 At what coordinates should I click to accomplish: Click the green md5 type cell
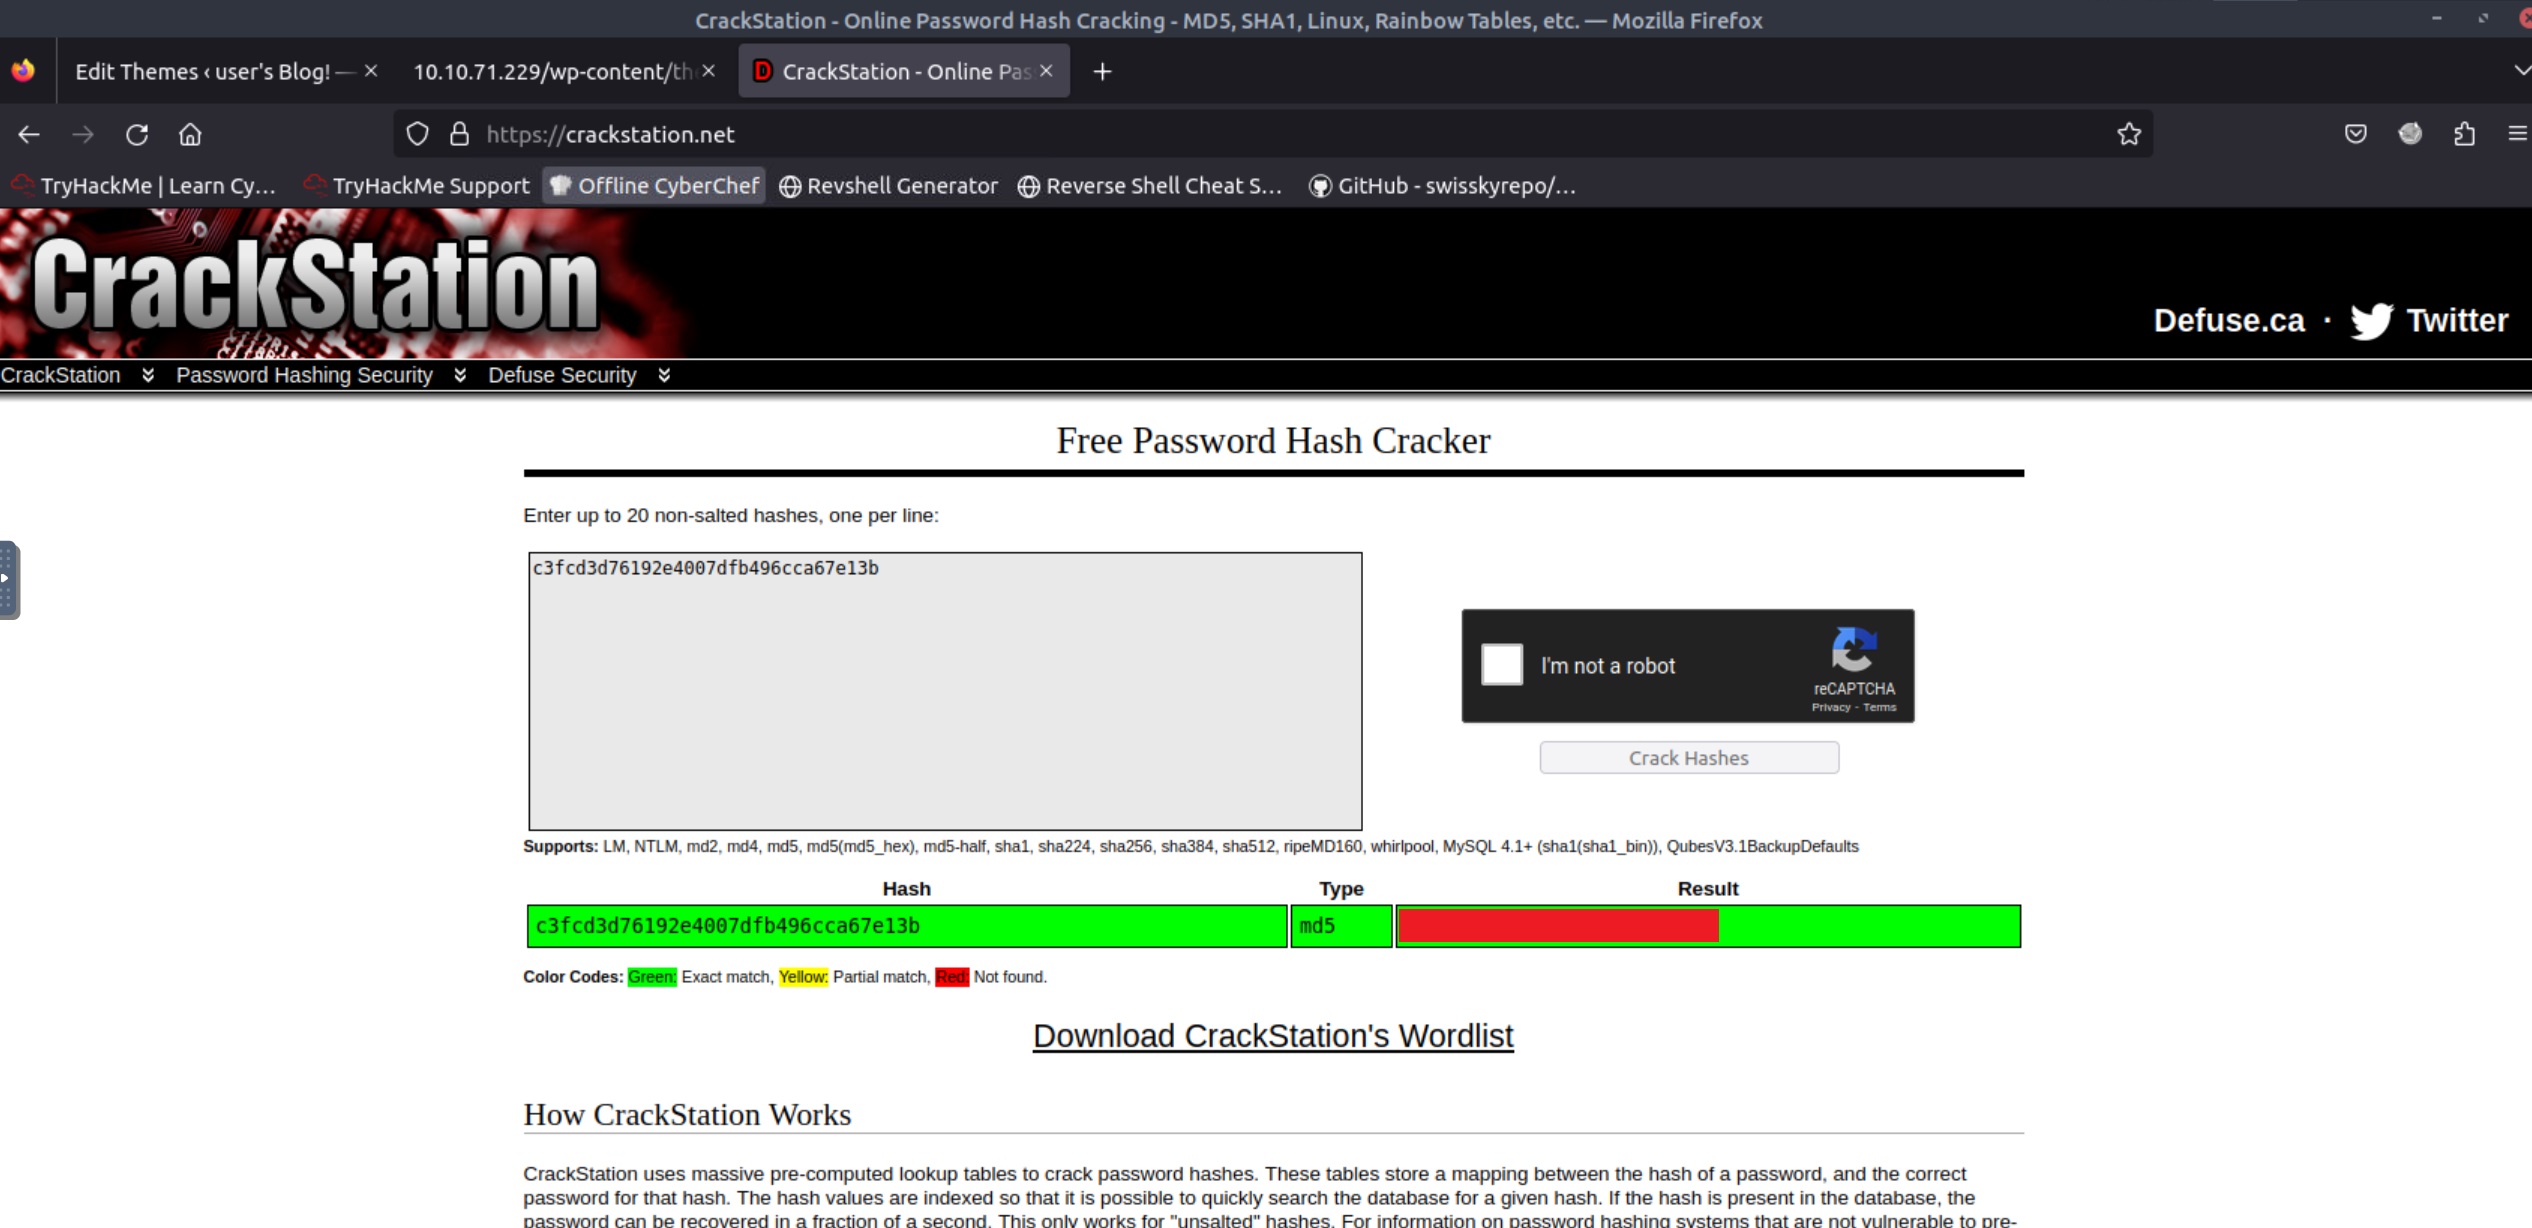tap(1341, 926)
